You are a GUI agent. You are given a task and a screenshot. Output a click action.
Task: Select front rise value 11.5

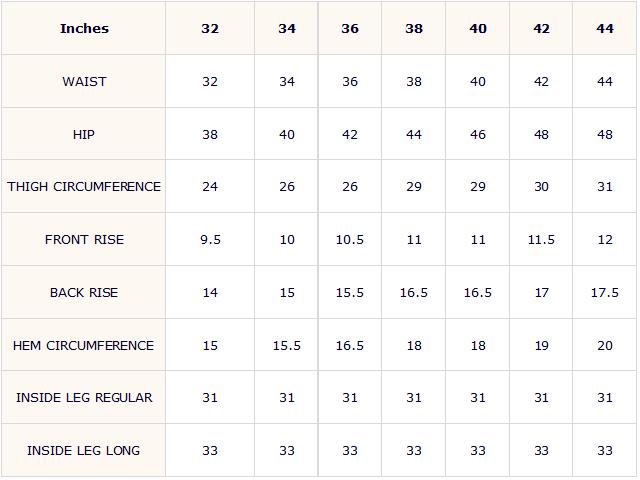tap(541, 240)
